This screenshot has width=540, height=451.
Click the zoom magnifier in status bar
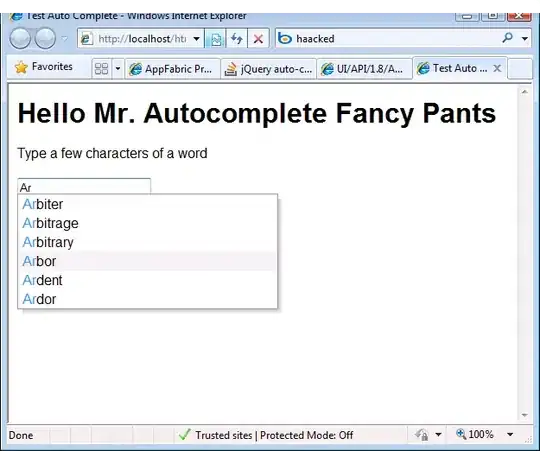(x=461, y=434)
